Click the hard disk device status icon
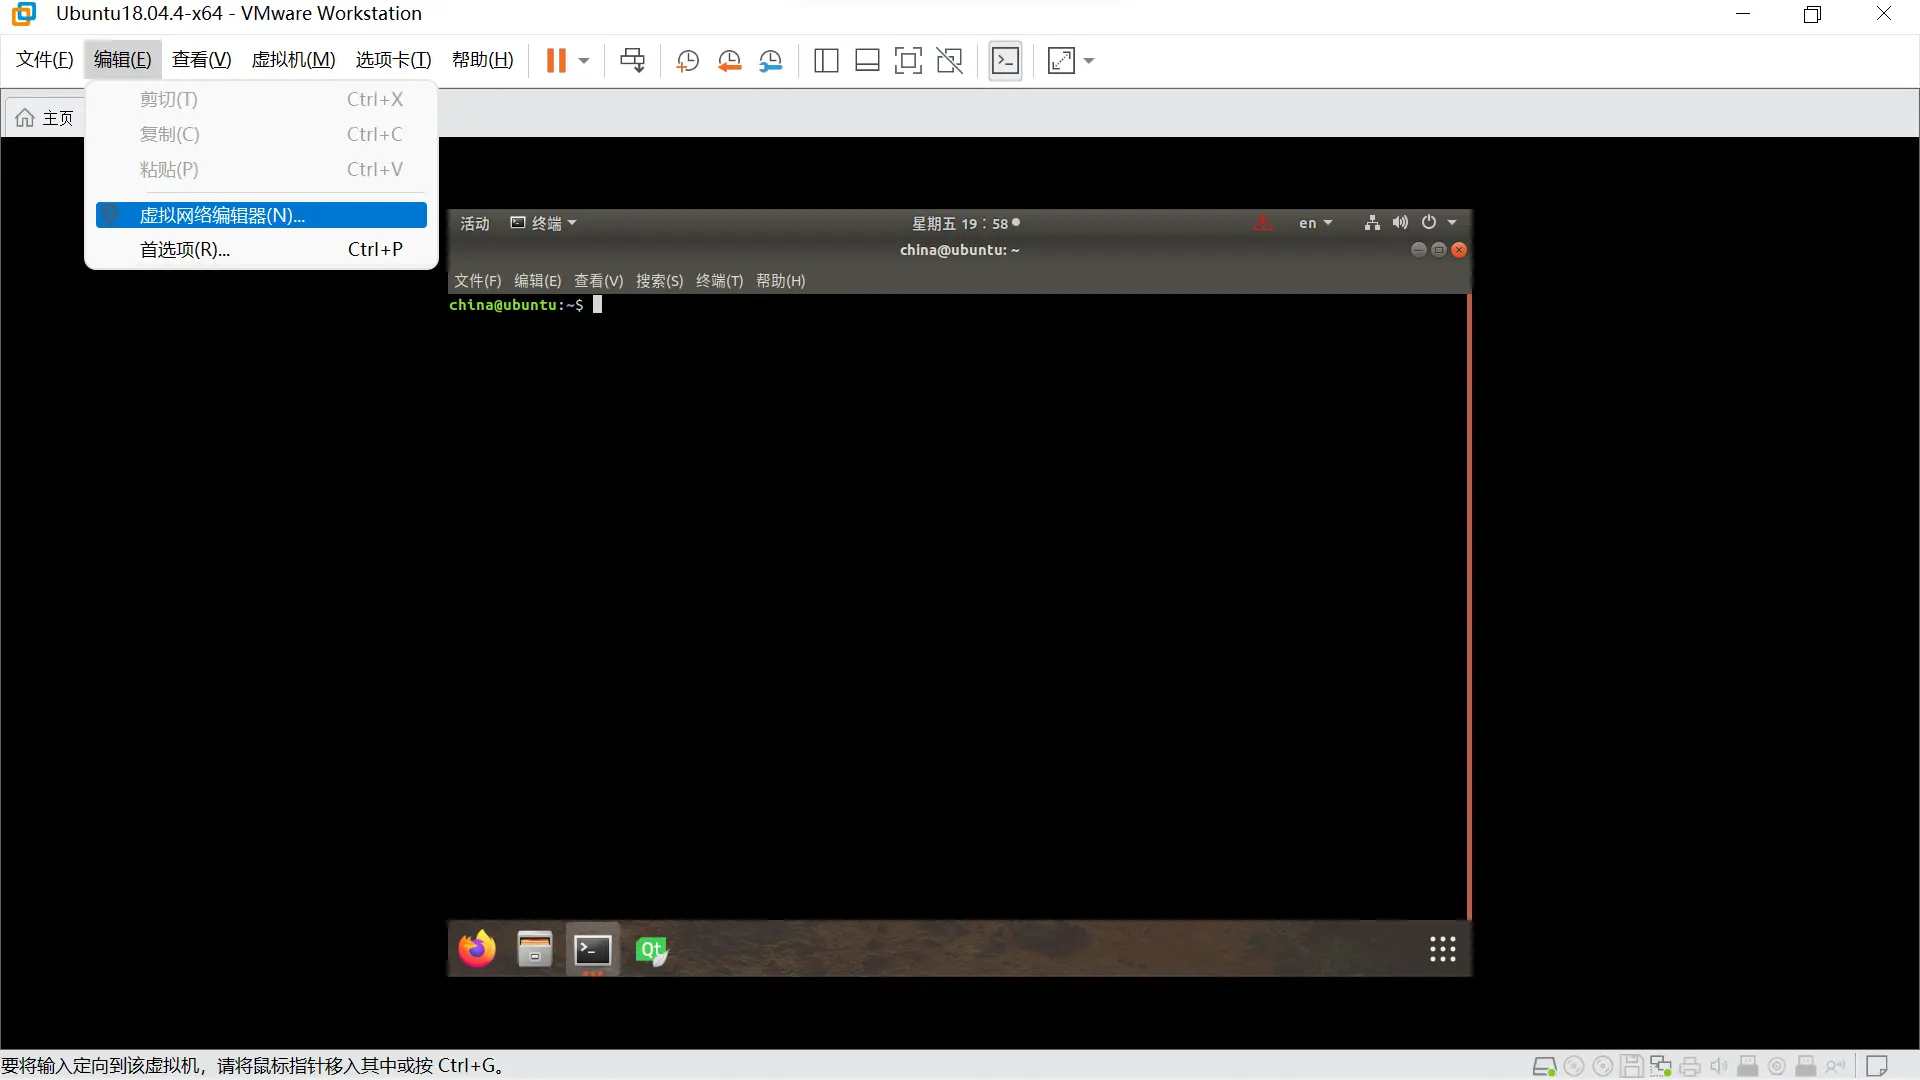This screenshot has height=1080, width=1920. 1544,1066
